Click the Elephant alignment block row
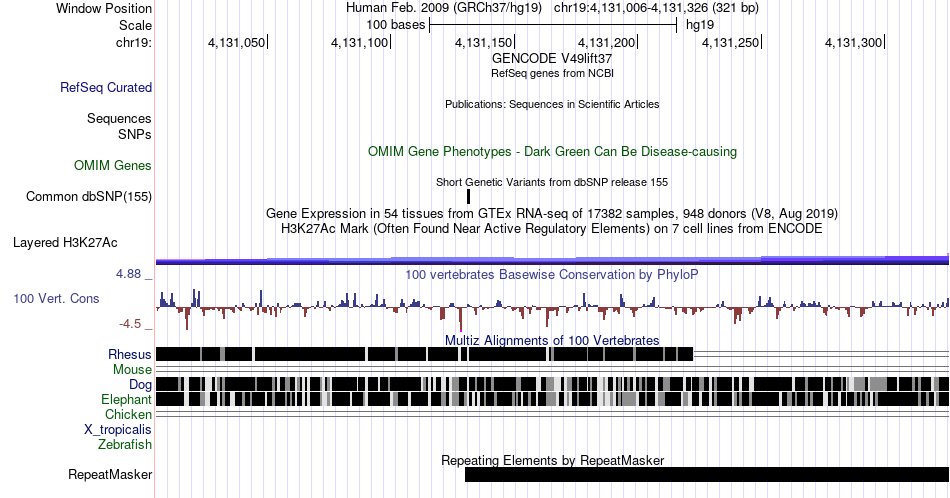This screenshot has width=950, height=498. pos(552,399)
